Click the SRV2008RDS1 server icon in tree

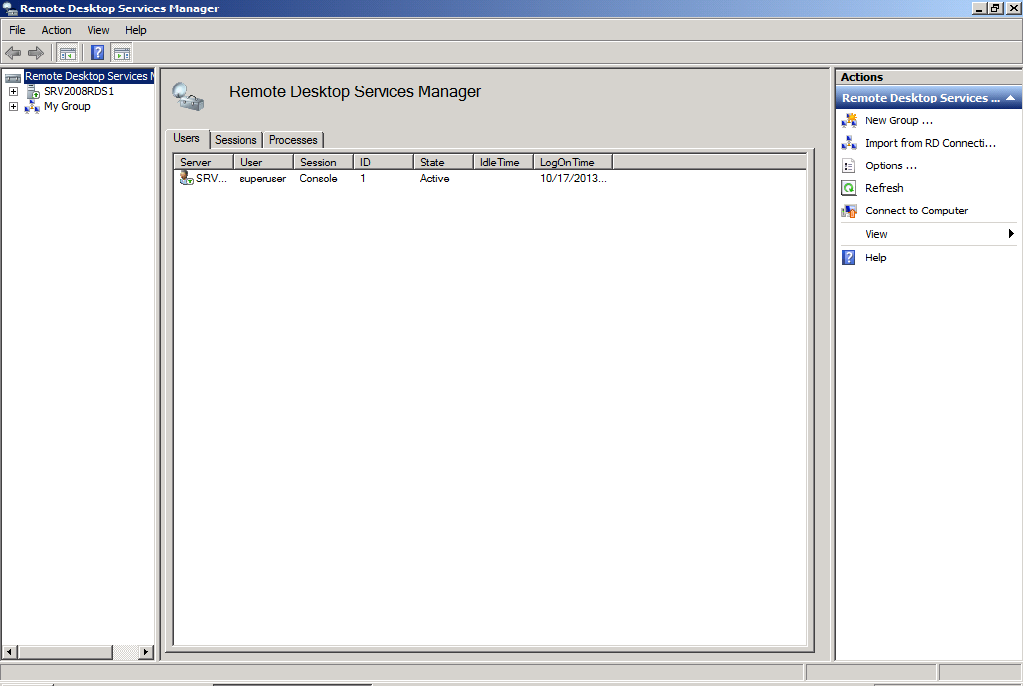(x=33, y=91)
